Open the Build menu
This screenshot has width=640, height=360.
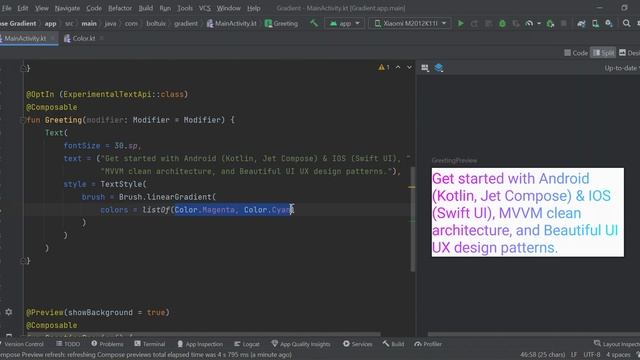point(146,8)
